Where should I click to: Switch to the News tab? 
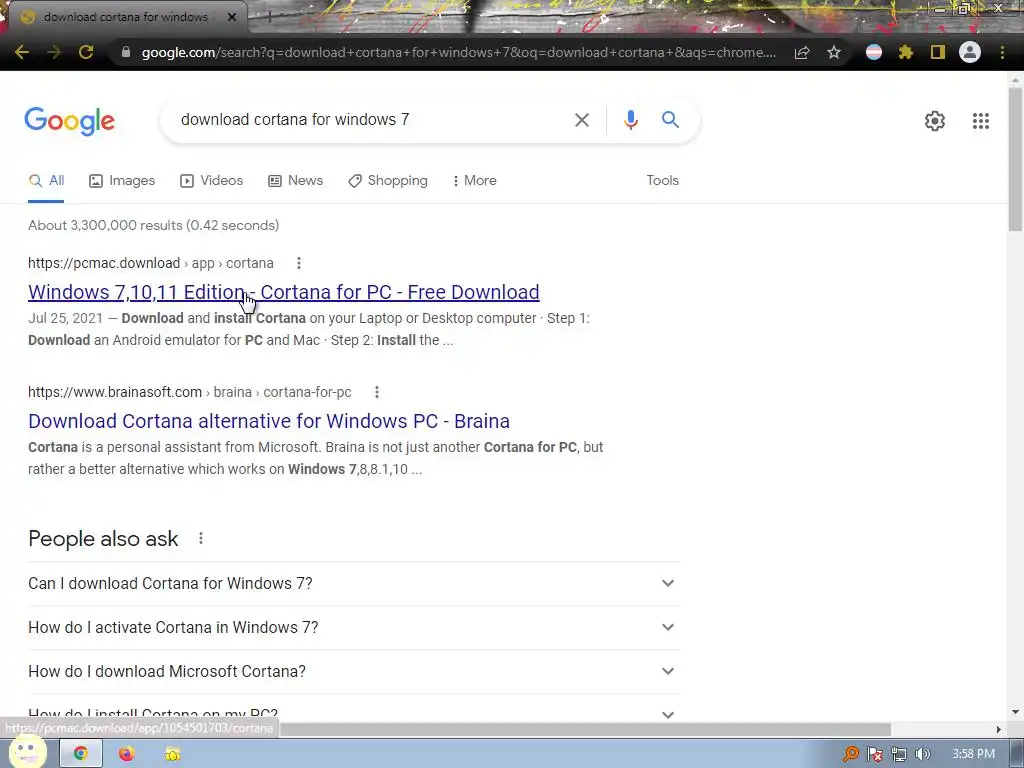click(x=296, y=180)
